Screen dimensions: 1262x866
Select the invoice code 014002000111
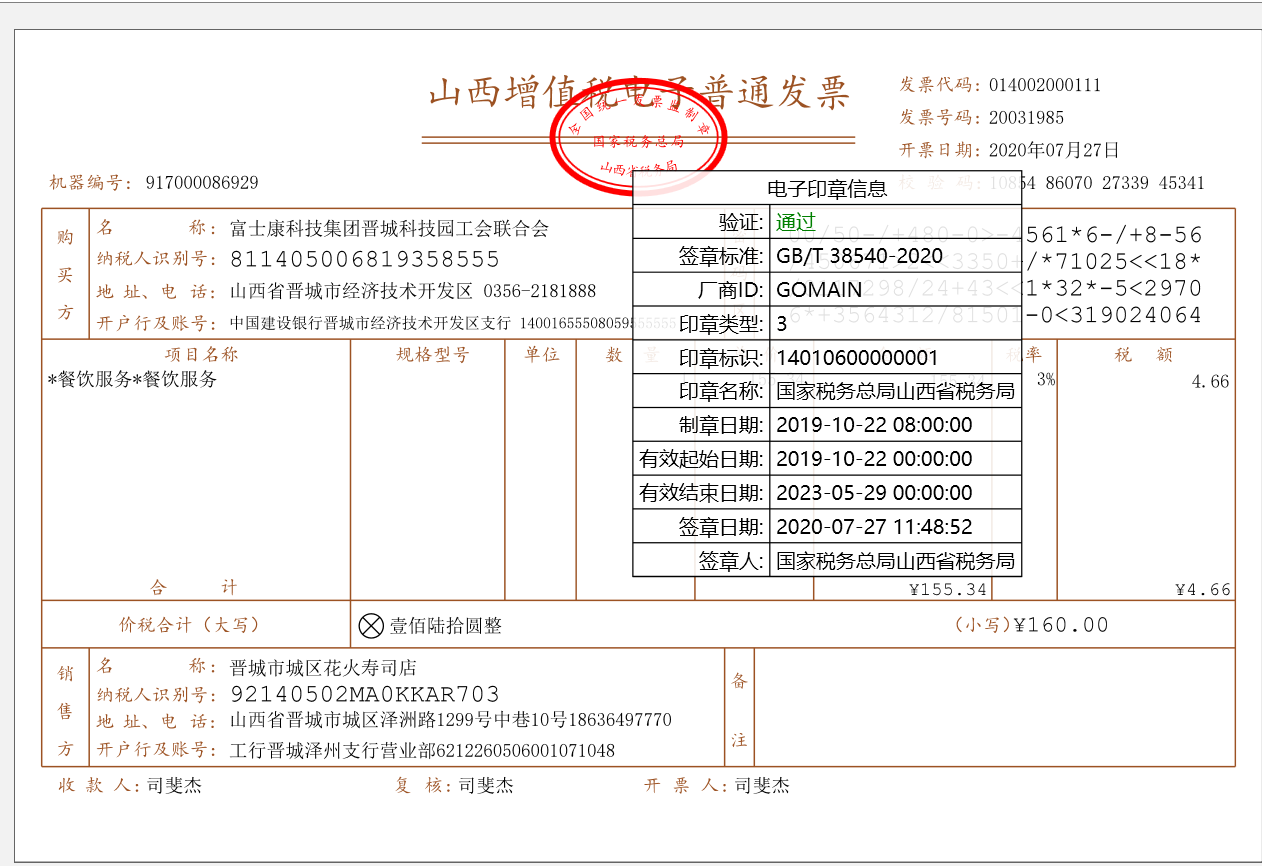[x=1045, y=85]
